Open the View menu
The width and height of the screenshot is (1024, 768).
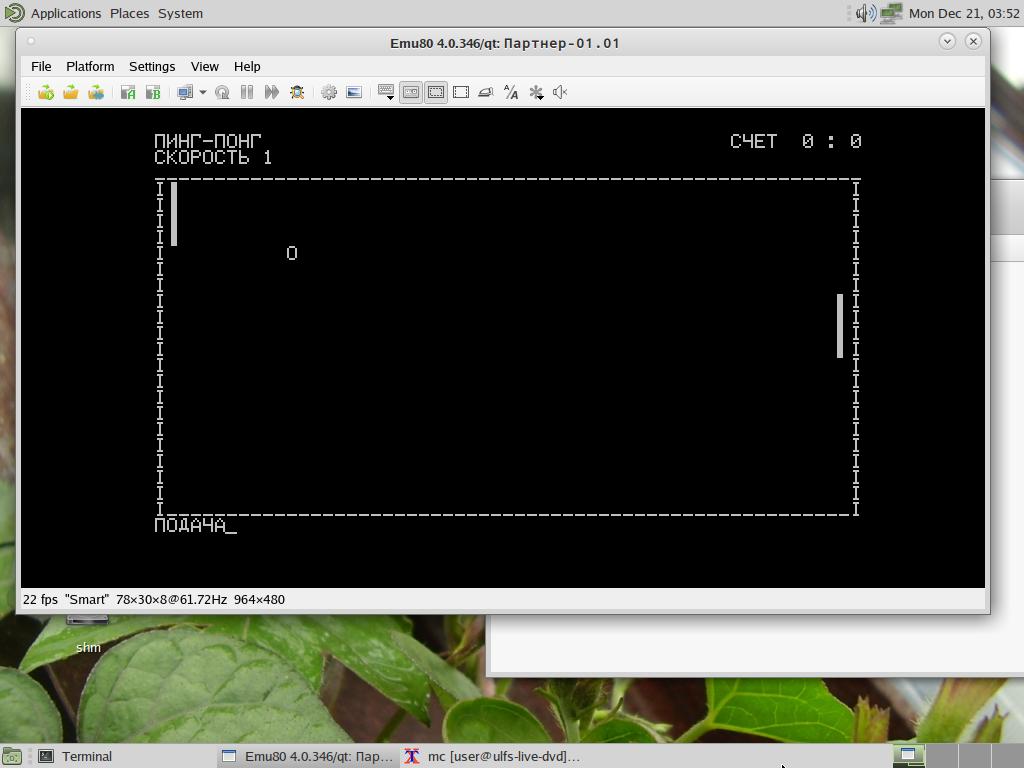pos(204,66)
